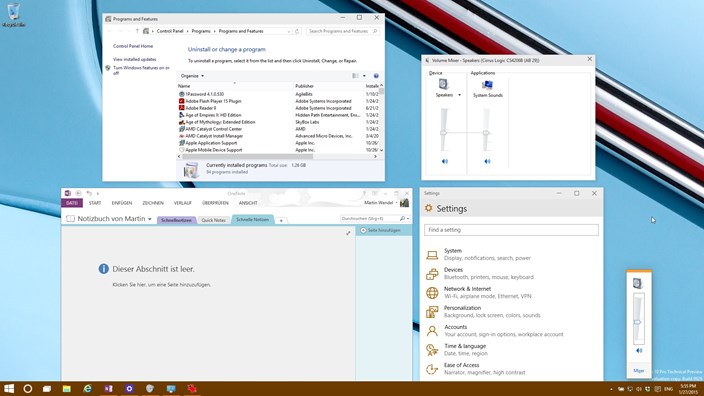The height and width of the screenshot is (396, 704).
Task: Click the Speakers device icon in Volume Mixer
Action: point(443,84)
